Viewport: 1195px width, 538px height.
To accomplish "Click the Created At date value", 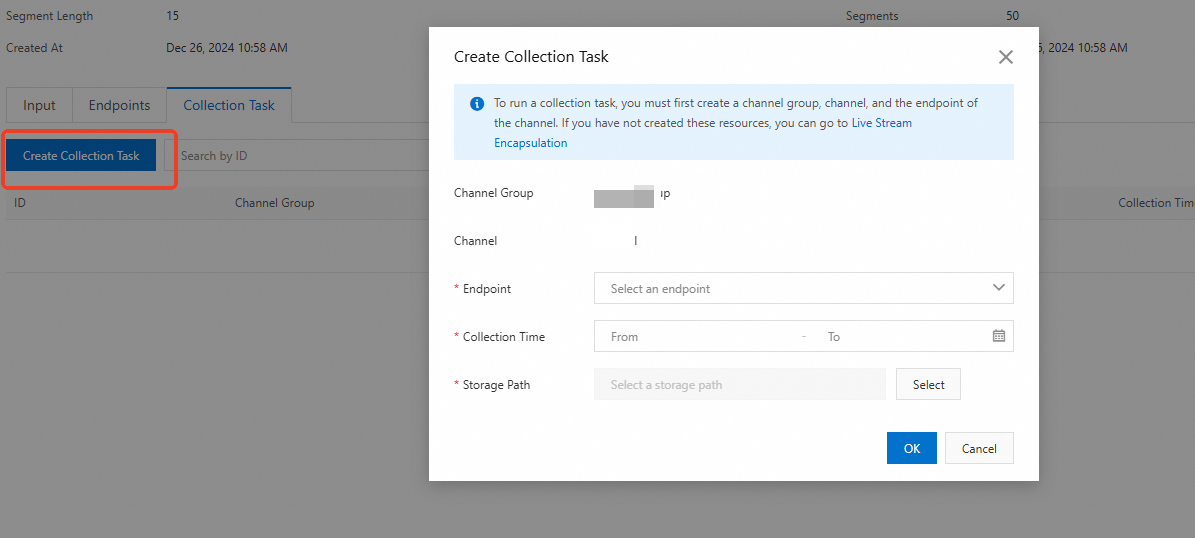I will click(x=227, y=47).
